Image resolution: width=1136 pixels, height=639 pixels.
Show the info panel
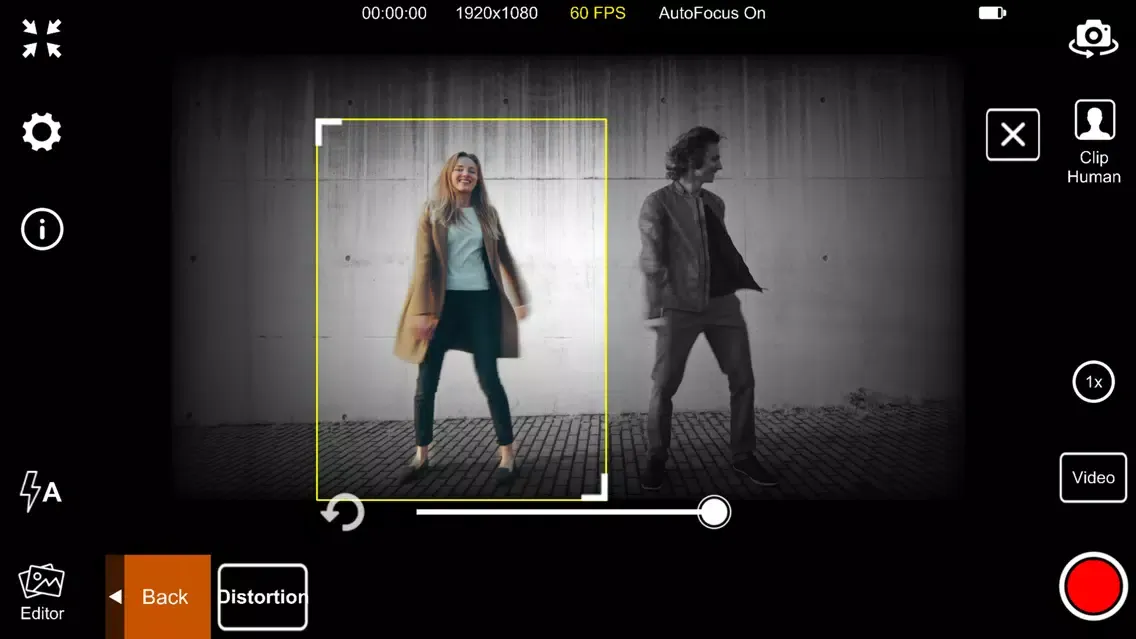click(x=42, y=229)
